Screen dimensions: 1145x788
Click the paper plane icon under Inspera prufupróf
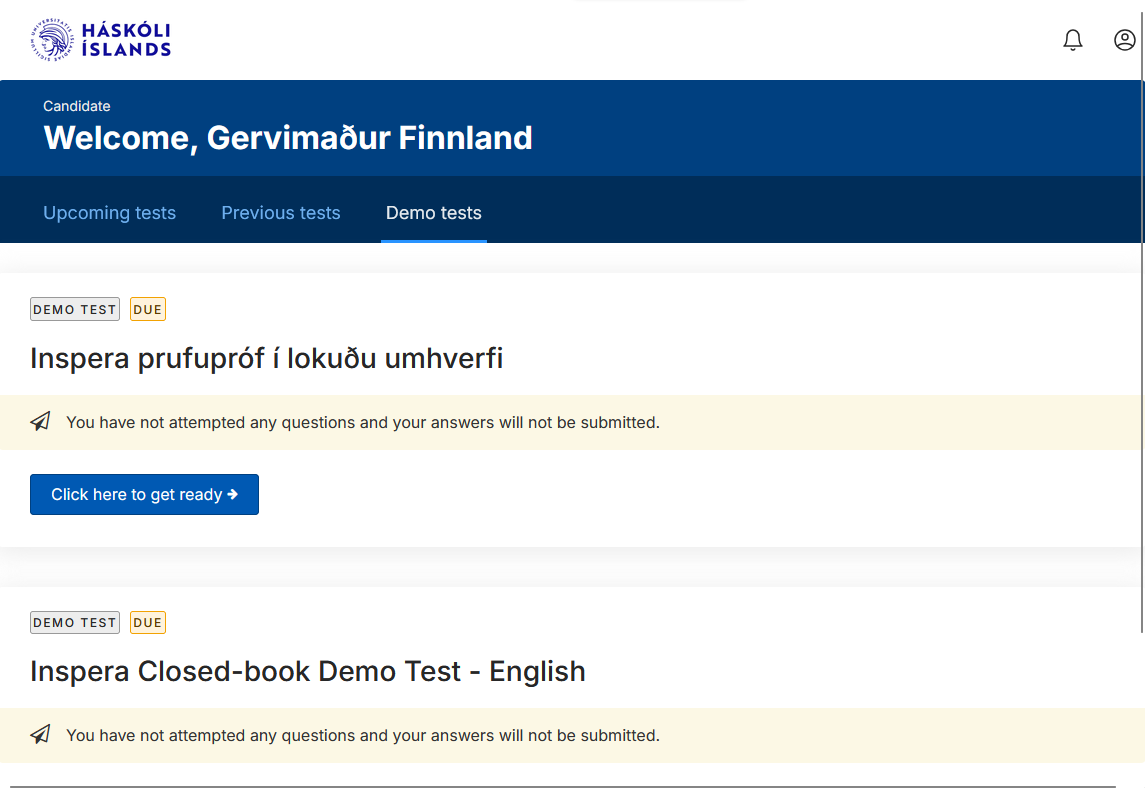tap(40, 421)
